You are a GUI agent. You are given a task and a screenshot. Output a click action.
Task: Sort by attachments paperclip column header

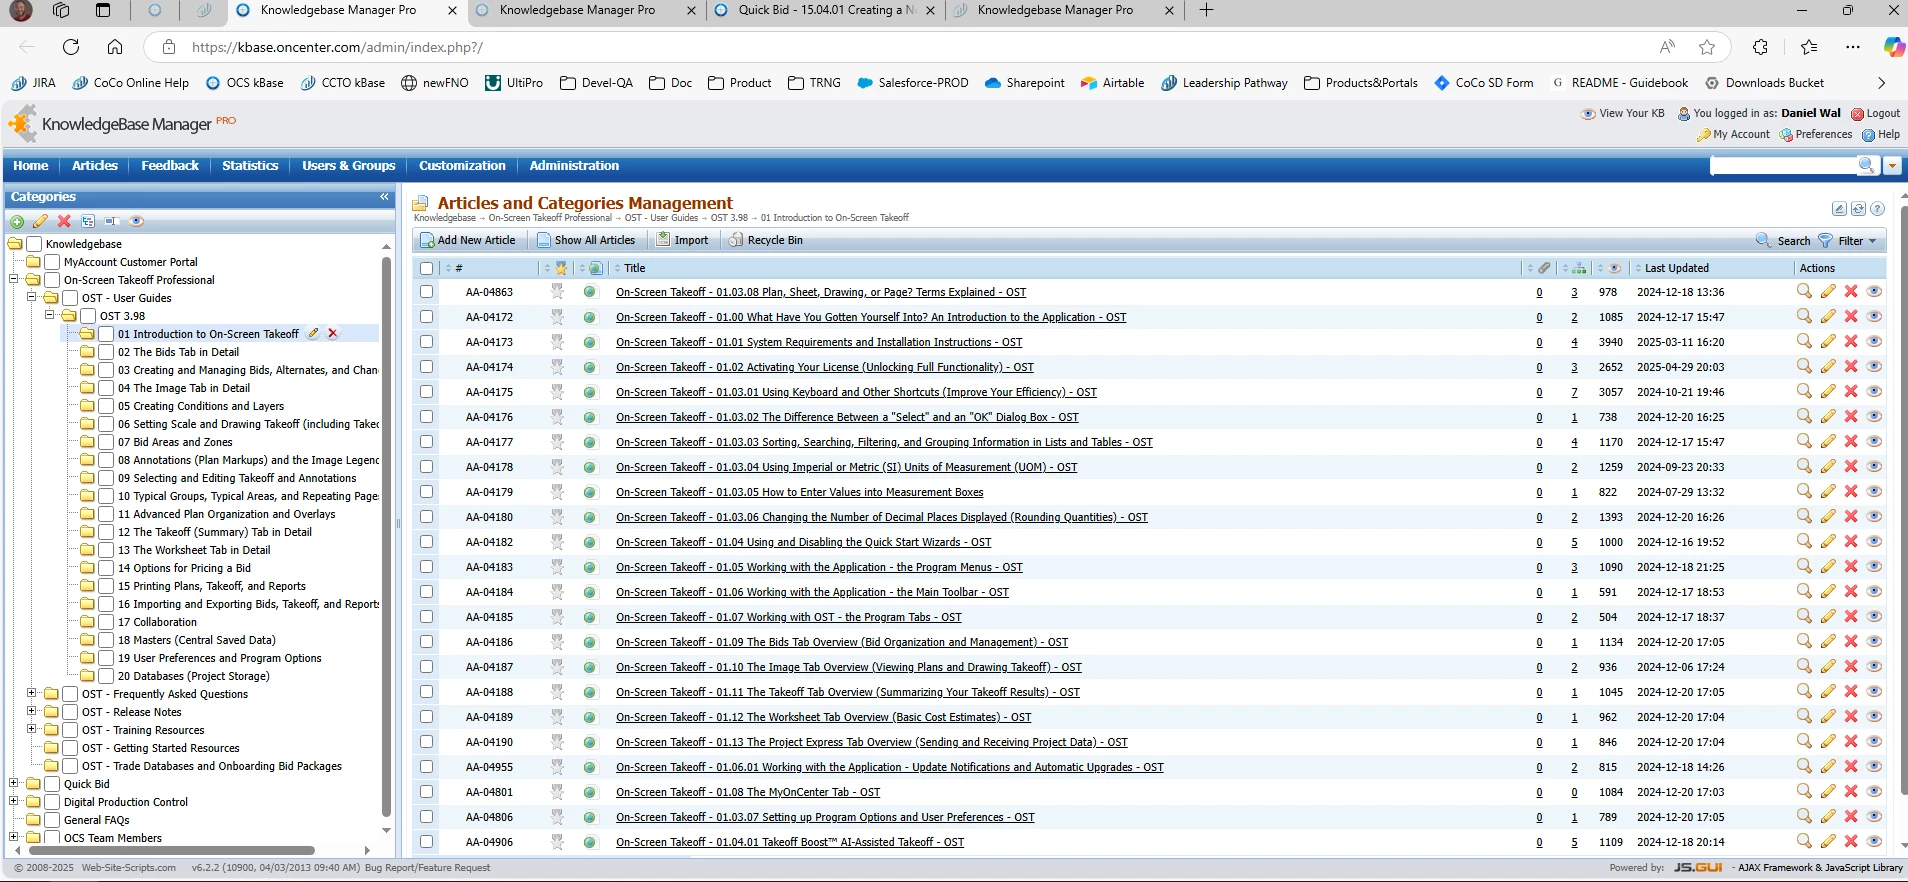pyautogui.click(x=1544, y=268)
